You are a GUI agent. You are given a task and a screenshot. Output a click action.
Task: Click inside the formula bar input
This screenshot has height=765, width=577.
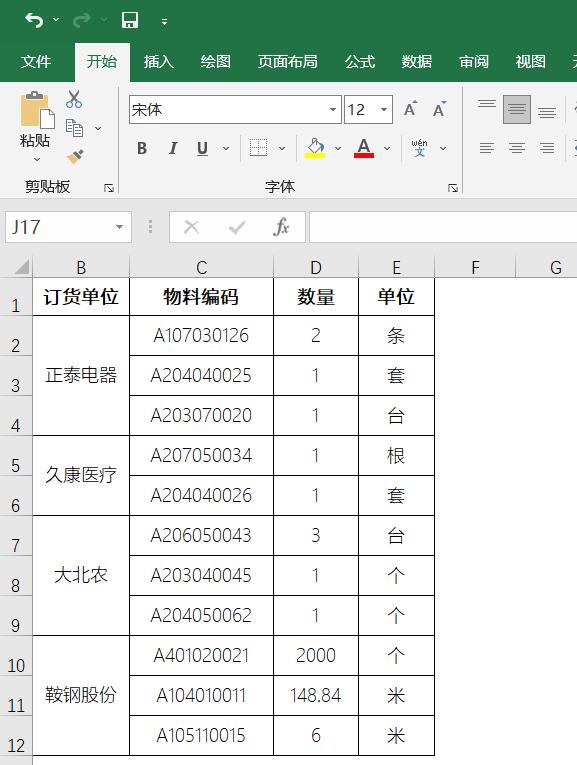(x=443, y=227)
